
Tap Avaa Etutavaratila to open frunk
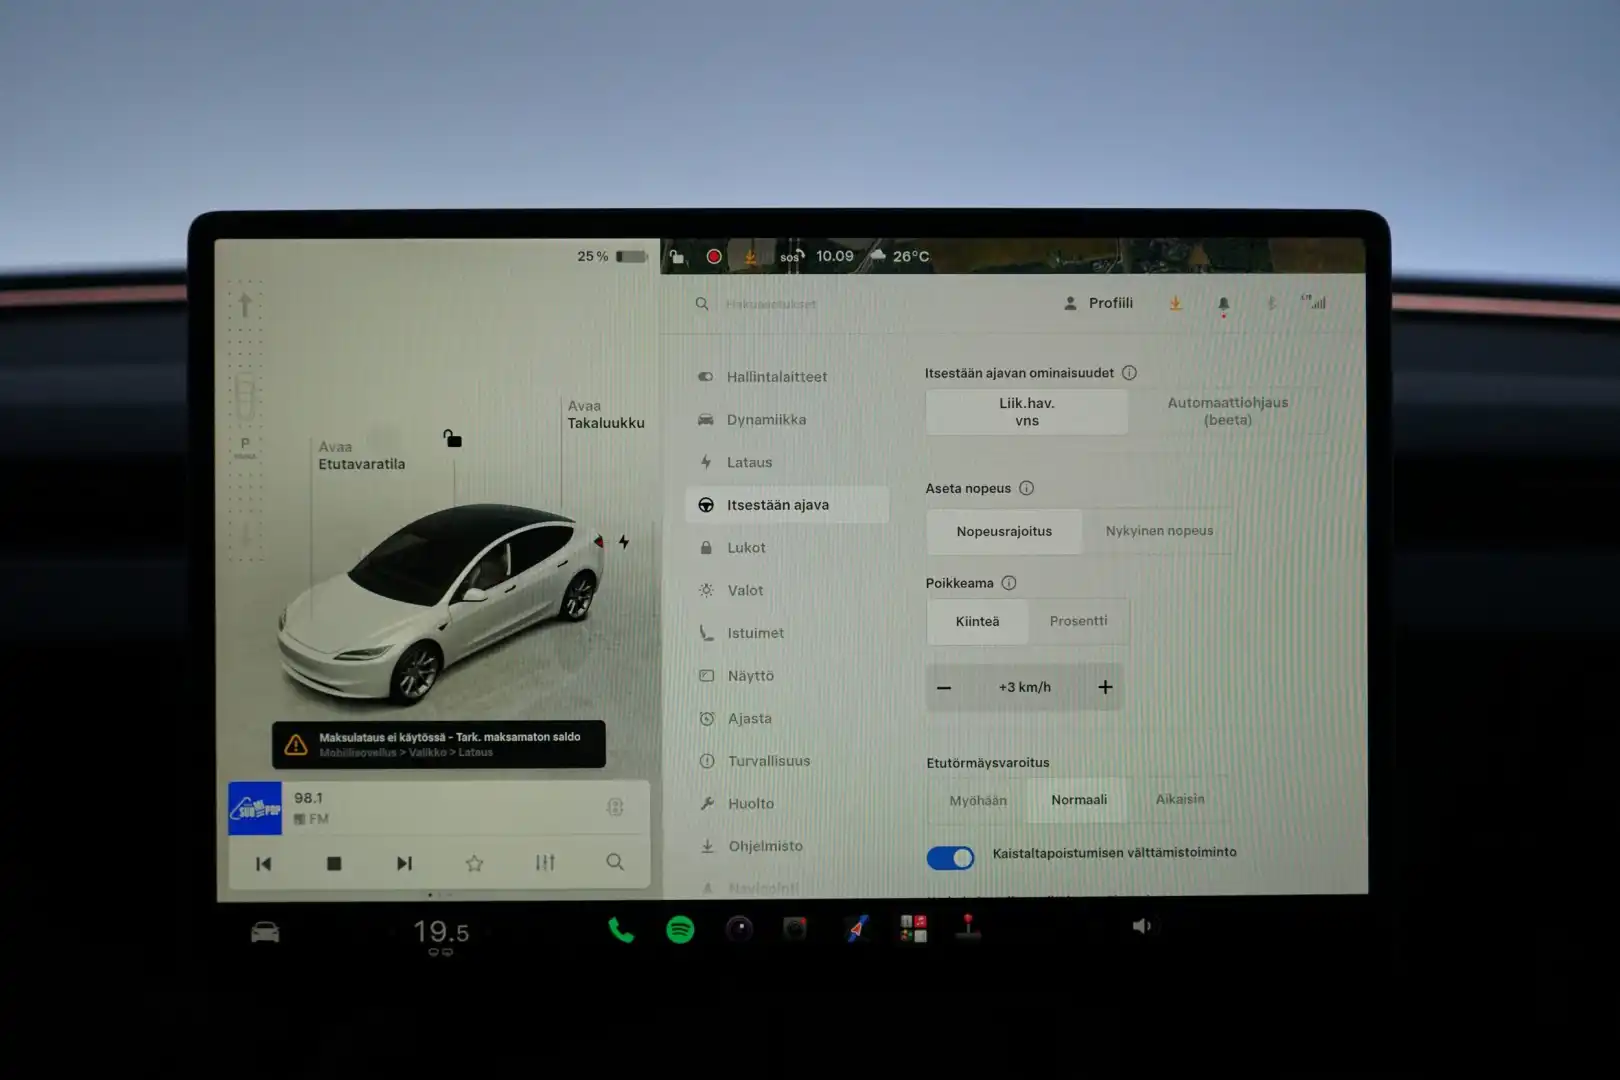[361, 455]
